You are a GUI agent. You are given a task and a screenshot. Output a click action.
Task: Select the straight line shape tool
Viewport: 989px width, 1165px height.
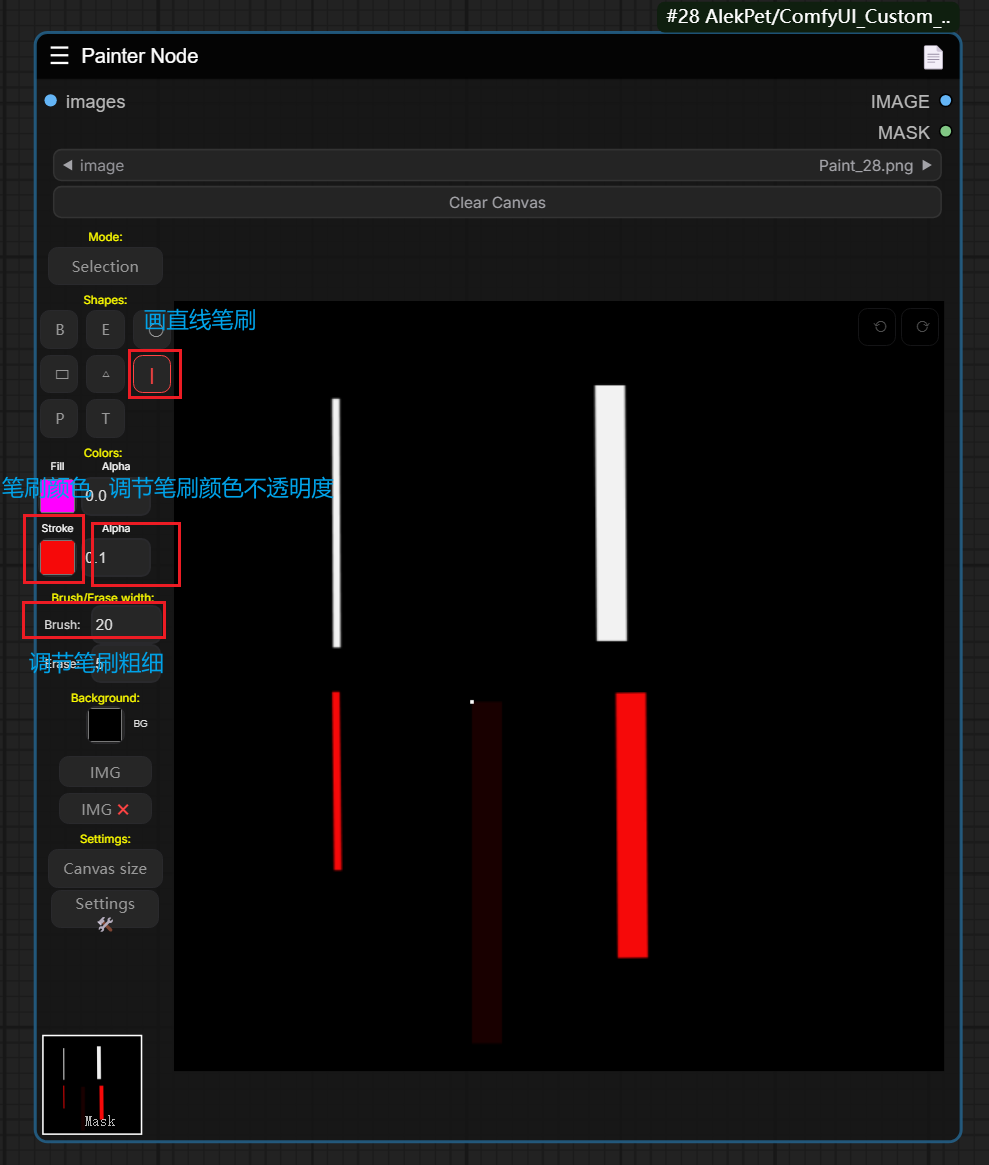[152, 375]
